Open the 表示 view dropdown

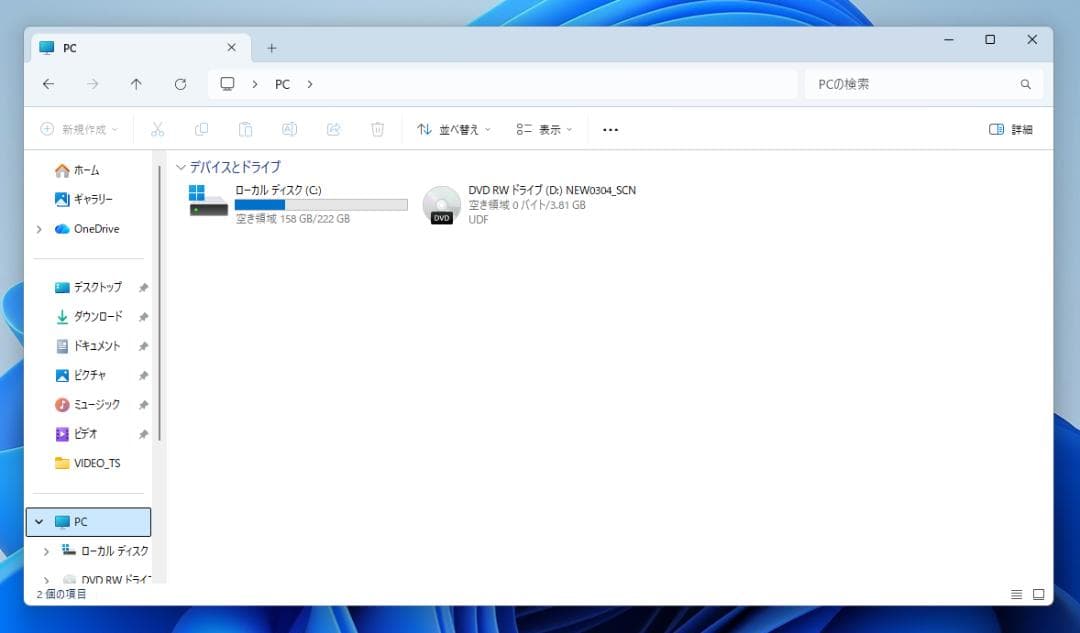pyautogui.click(x=543, y=129)
